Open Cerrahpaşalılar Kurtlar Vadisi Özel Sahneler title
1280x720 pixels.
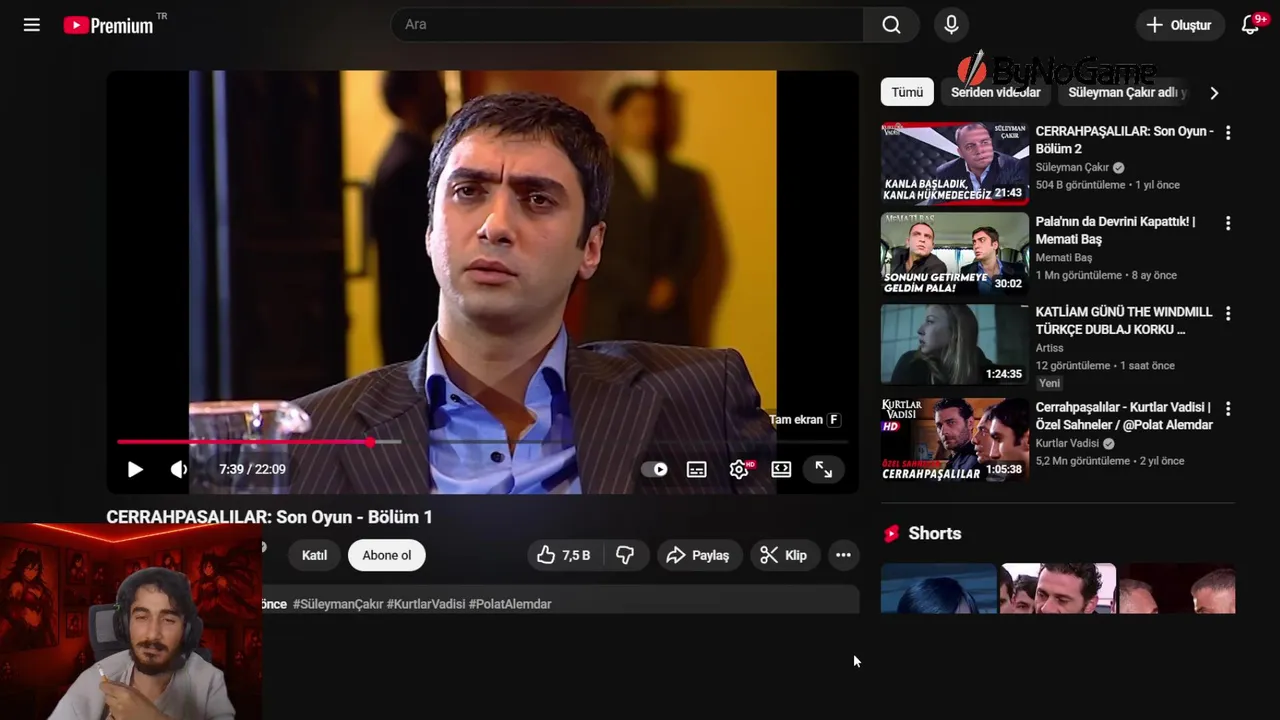coord(1124,416)
